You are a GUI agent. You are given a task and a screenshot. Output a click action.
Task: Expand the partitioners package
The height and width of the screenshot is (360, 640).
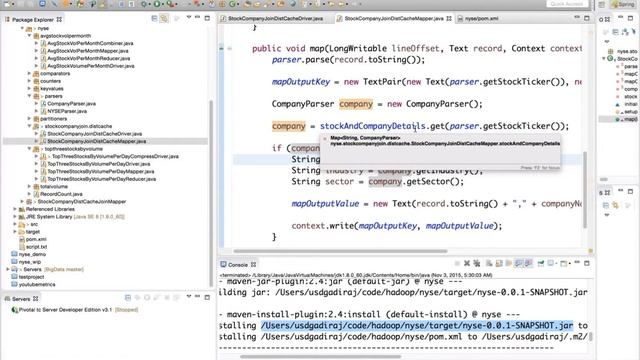[29, 118]
